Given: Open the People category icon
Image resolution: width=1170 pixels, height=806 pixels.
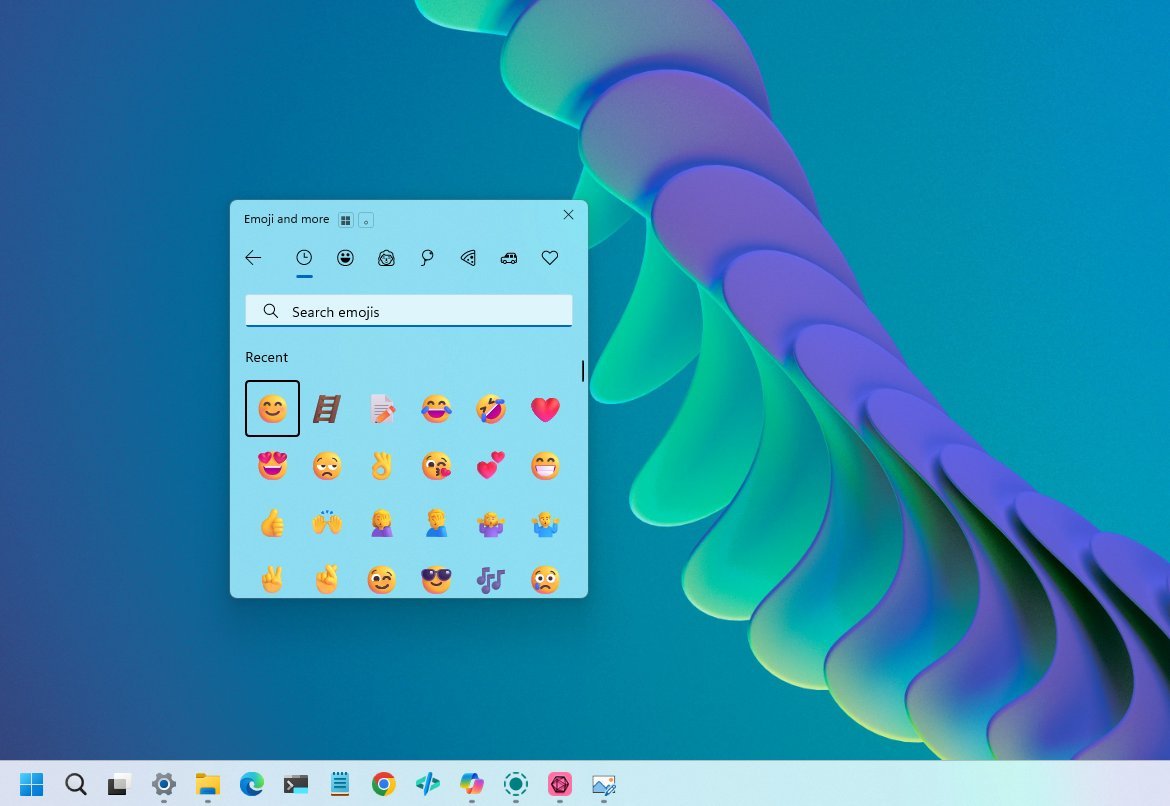Looking at the screenshot, I should pyautogui.click(x=386, y=257).
